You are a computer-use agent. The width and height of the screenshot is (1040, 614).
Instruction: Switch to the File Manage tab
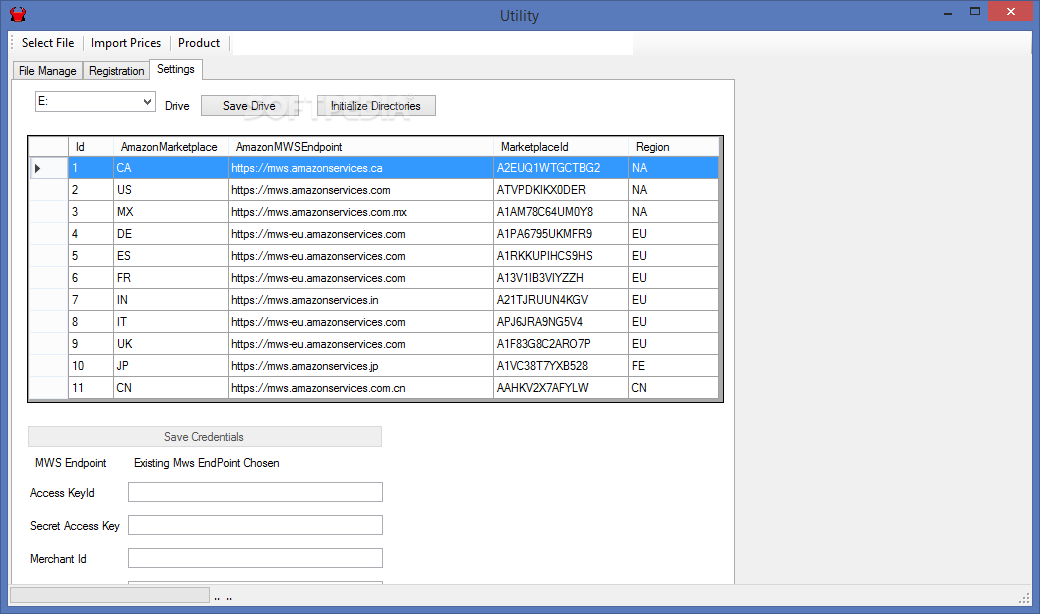48,71
